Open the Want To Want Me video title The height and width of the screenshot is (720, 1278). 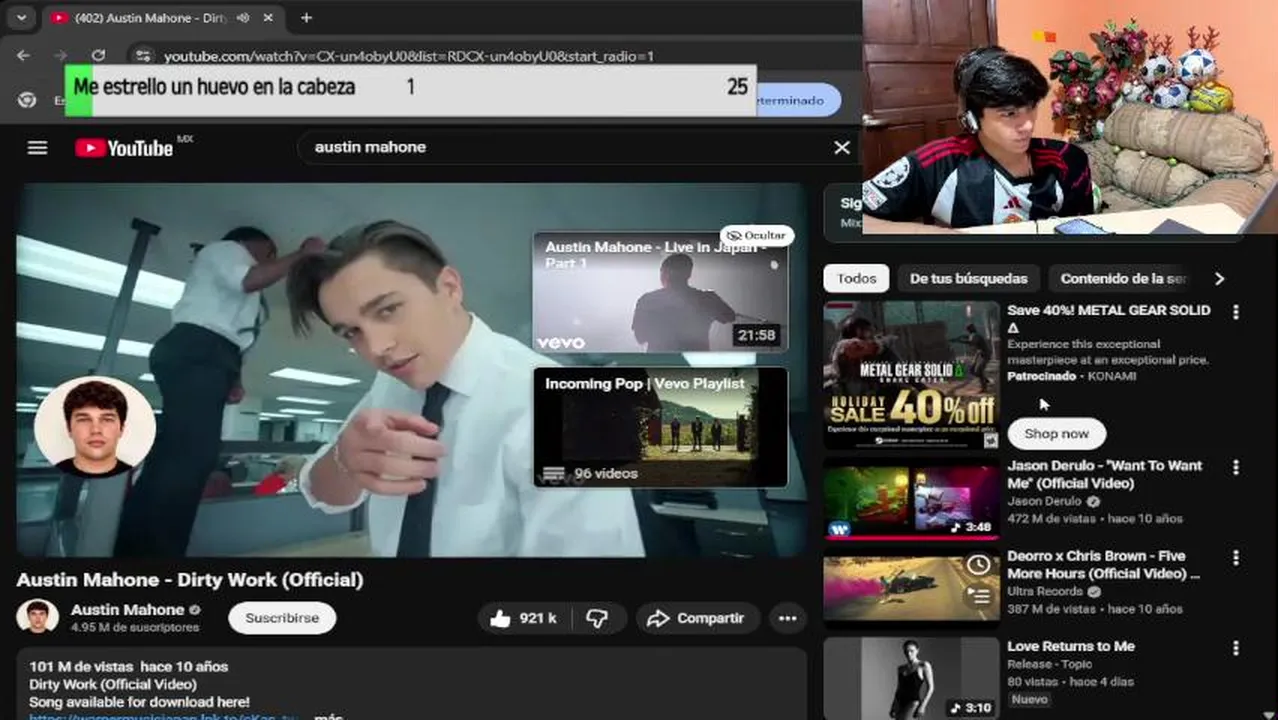pyautogui.click(x=1104, y=474)
